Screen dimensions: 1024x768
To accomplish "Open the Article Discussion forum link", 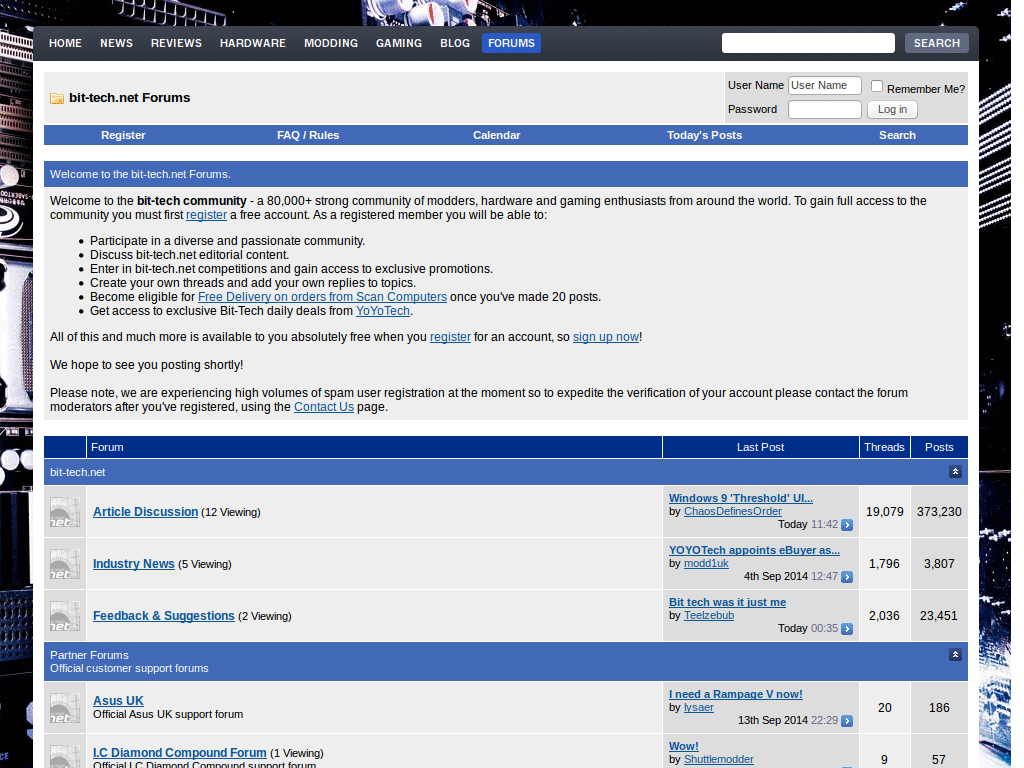I will (x=146, y=512).
